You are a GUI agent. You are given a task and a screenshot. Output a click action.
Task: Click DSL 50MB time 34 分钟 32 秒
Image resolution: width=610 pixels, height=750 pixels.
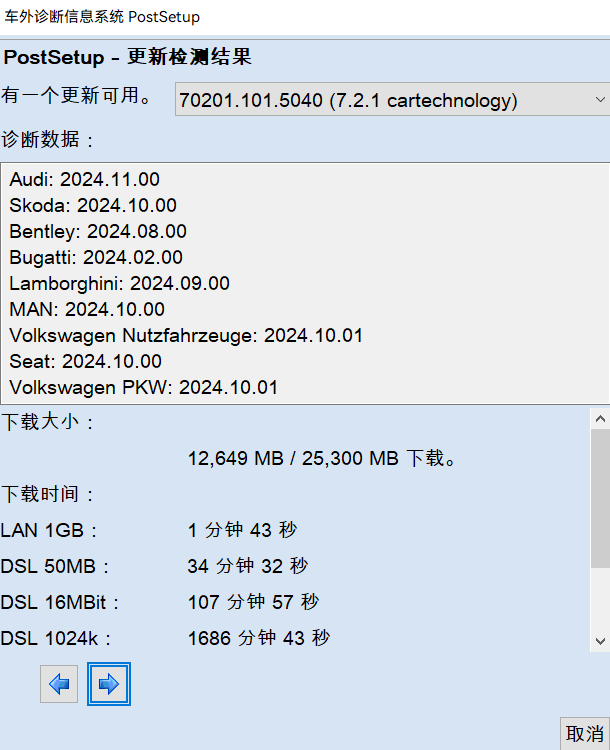(248, 566)
